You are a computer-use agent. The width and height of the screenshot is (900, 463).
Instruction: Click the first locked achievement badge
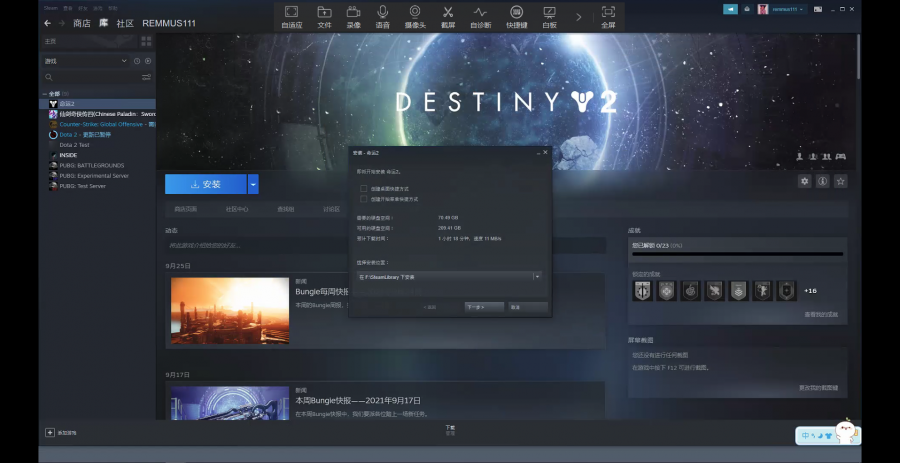[x=642, y=291]
